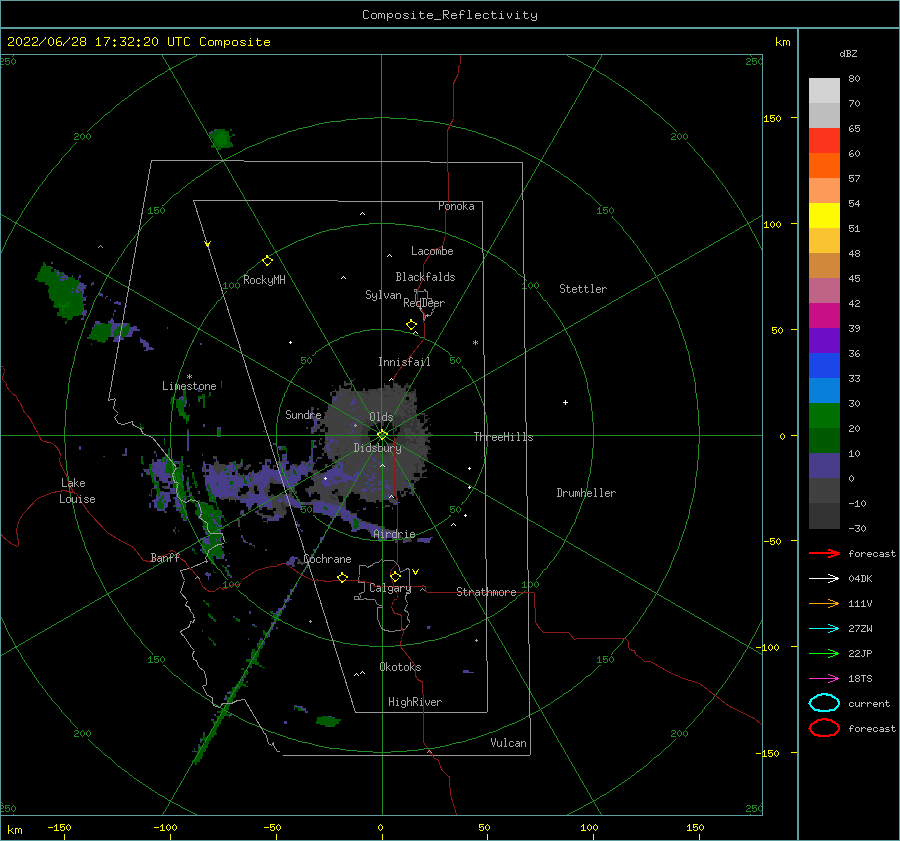Click the 04DK legend label
This screenshot has height=841, width=900.
(x=860, y=579)
